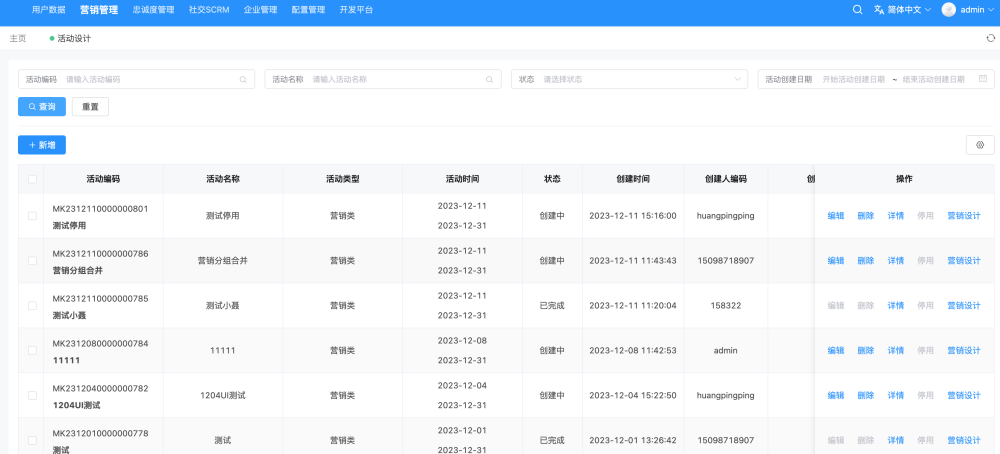The height and width of the screenshot is (454, 1000).
Task: Click the 活动编码 column header
Action: (103, 179)
